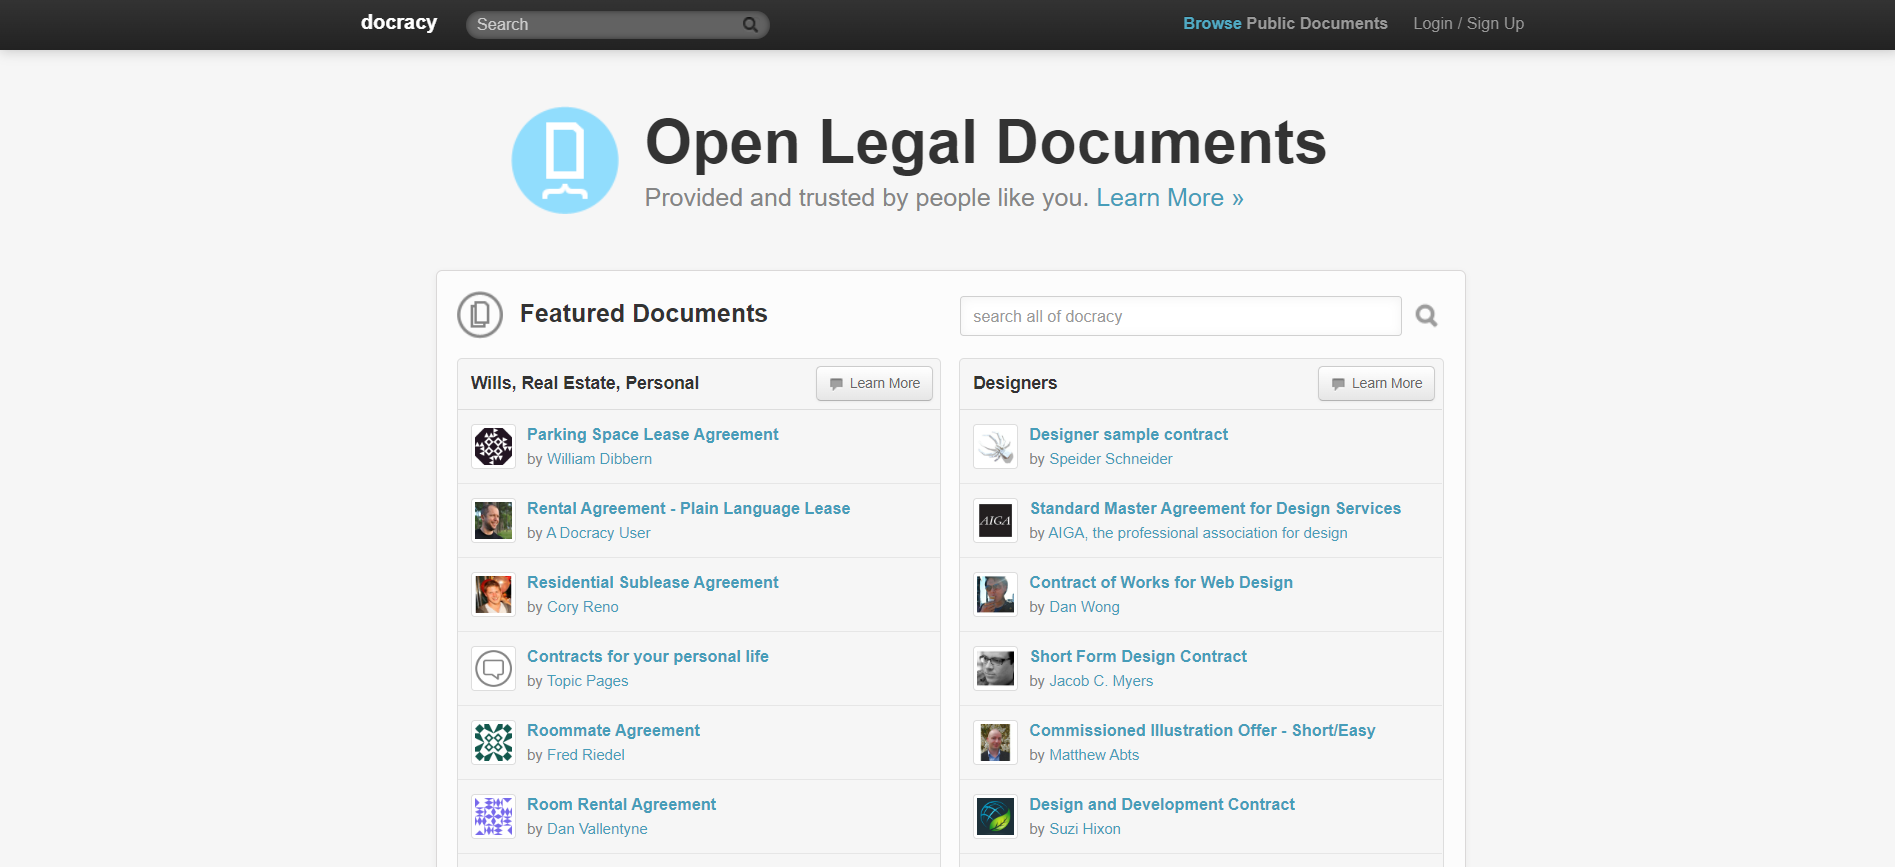Click Suzi Hixon's globe avatar icon
Screen dimensions: 1895x867
(995, 817)
